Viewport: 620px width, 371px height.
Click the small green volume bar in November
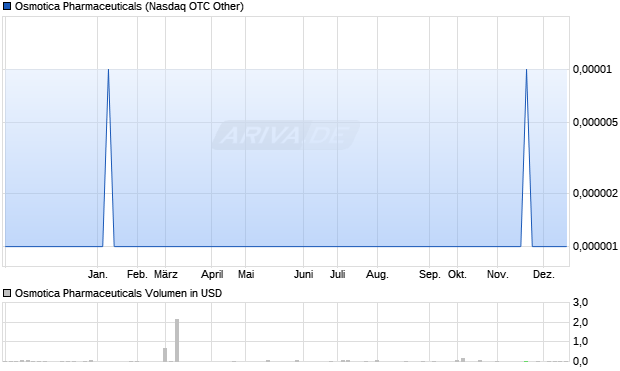(x=526, y=361)
